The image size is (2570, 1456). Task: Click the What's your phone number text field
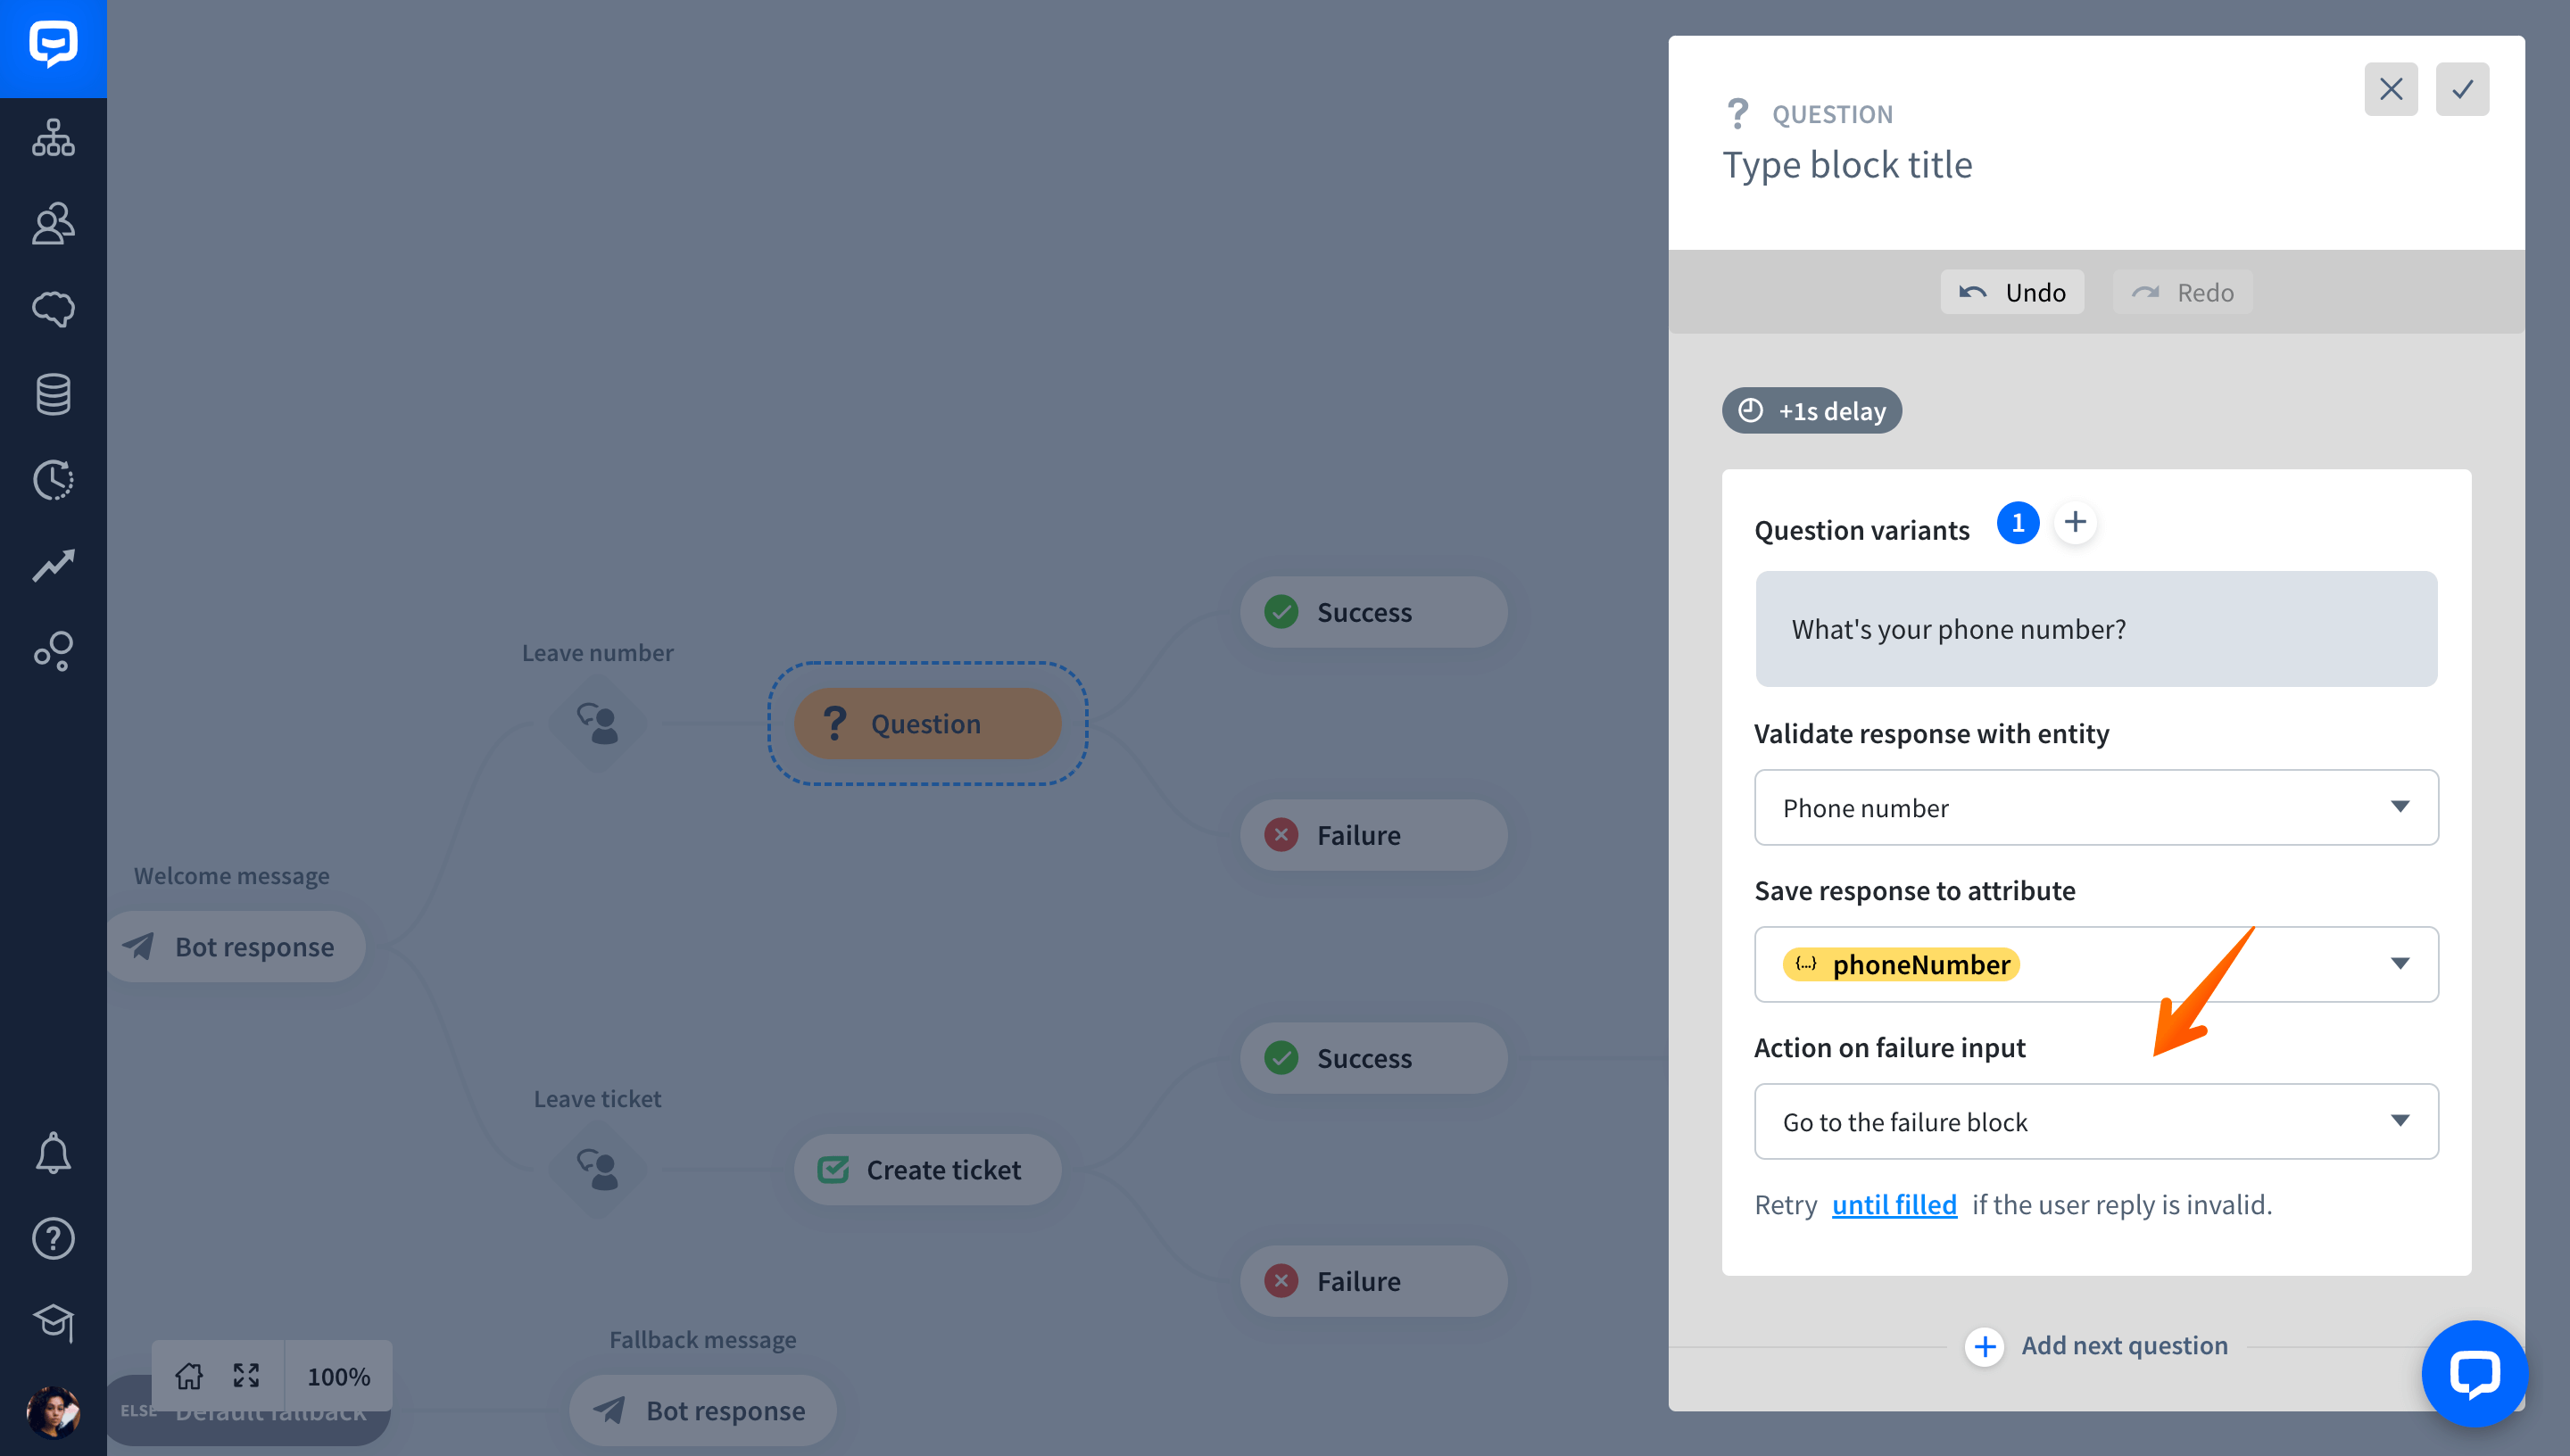(2096, 629)
